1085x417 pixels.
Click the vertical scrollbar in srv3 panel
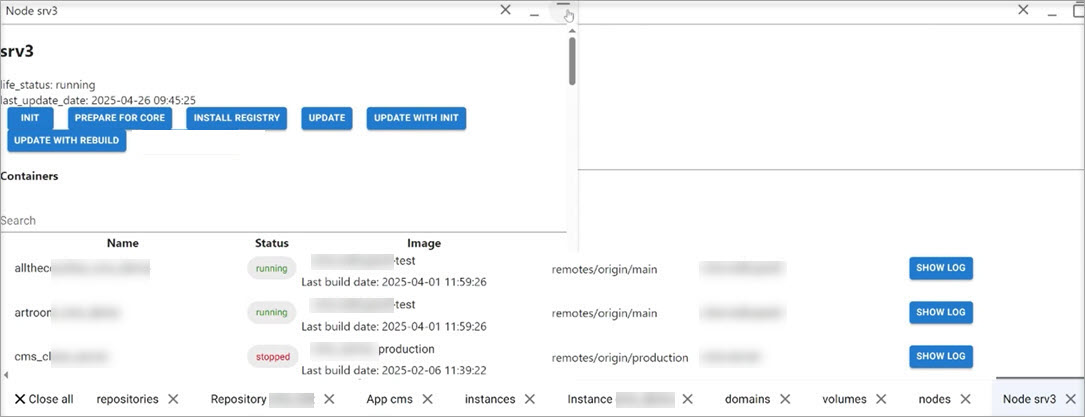(572, 61)
